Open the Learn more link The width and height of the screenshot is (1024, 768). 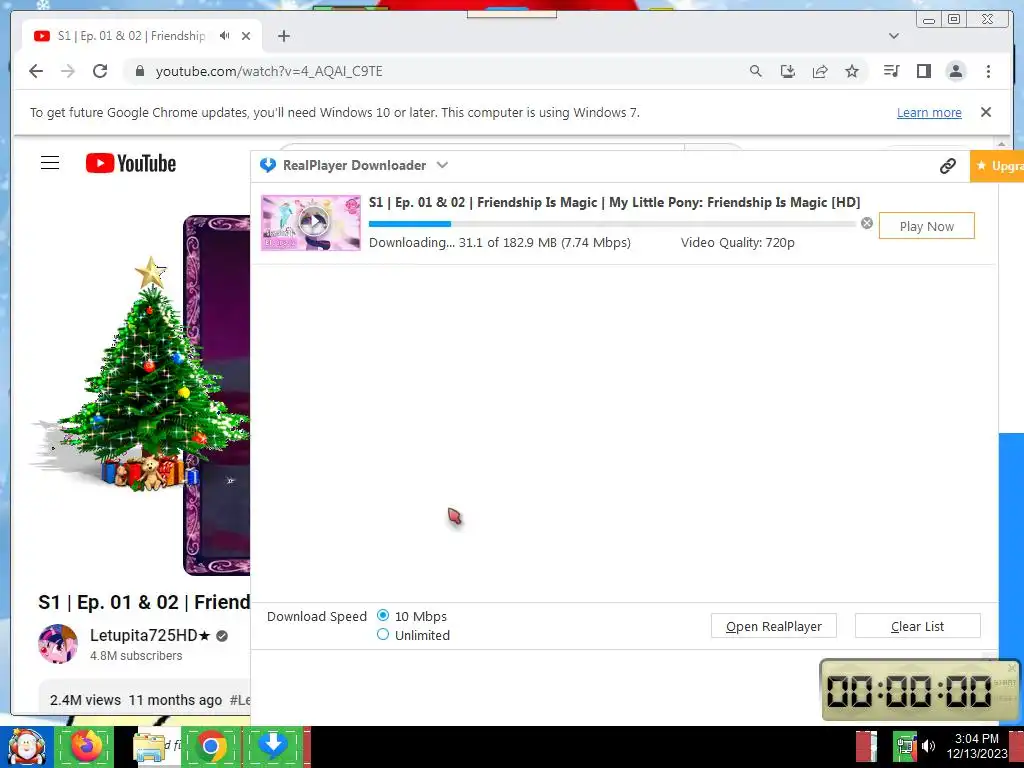(929, 112)
